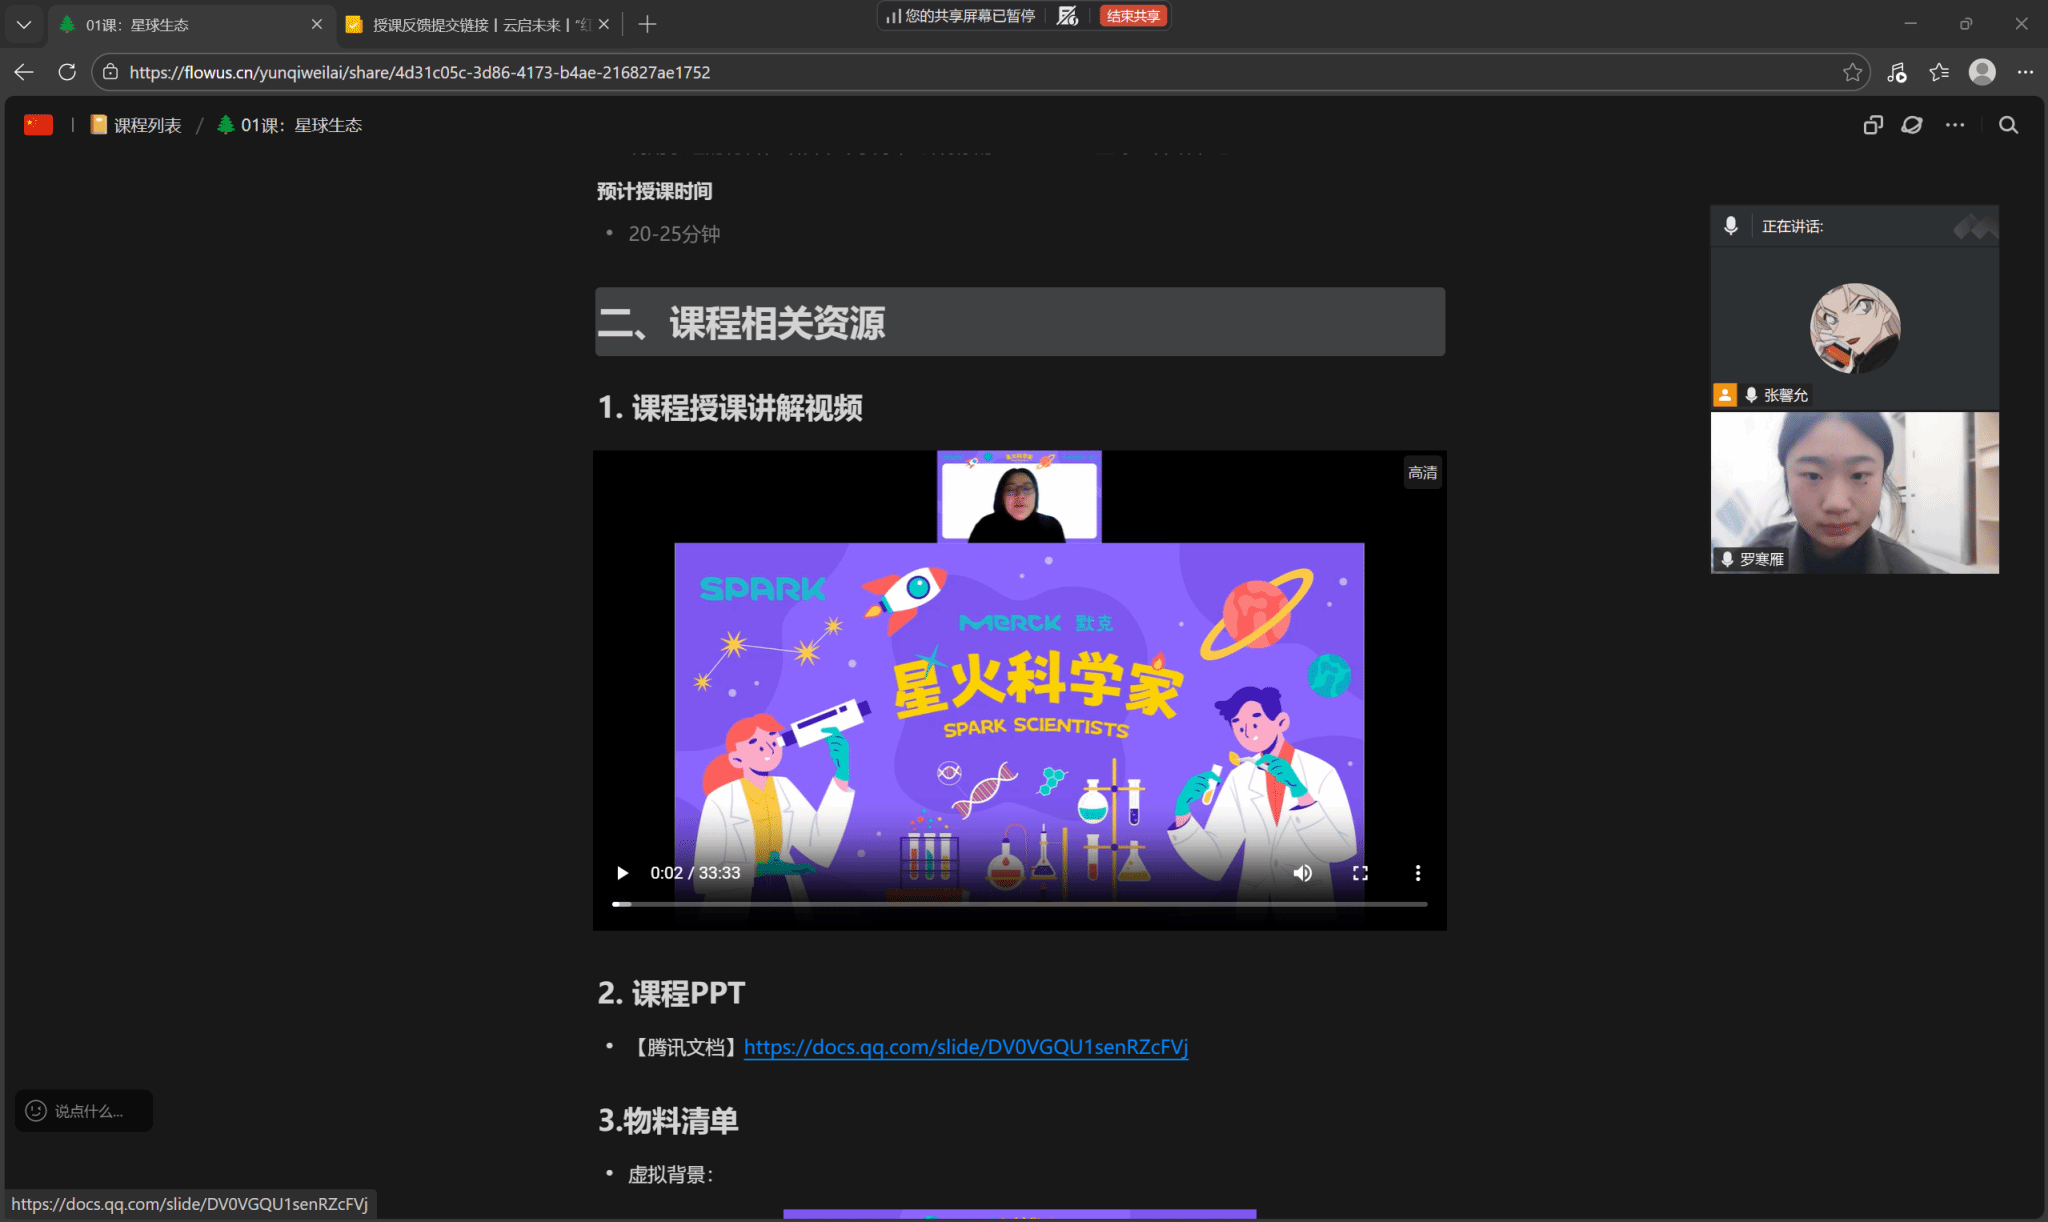Screen dimensions: 2048x1222
Task: Click the 2. 课程PPT heading
Action: pyautogui.click(x=671, y=993)
